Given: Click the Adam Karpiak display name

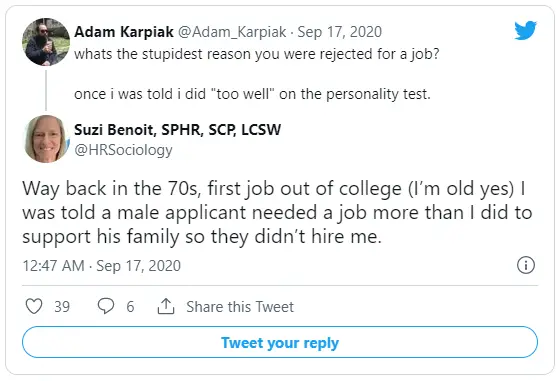Looking at the screenshot, I should tap(124, 32).
